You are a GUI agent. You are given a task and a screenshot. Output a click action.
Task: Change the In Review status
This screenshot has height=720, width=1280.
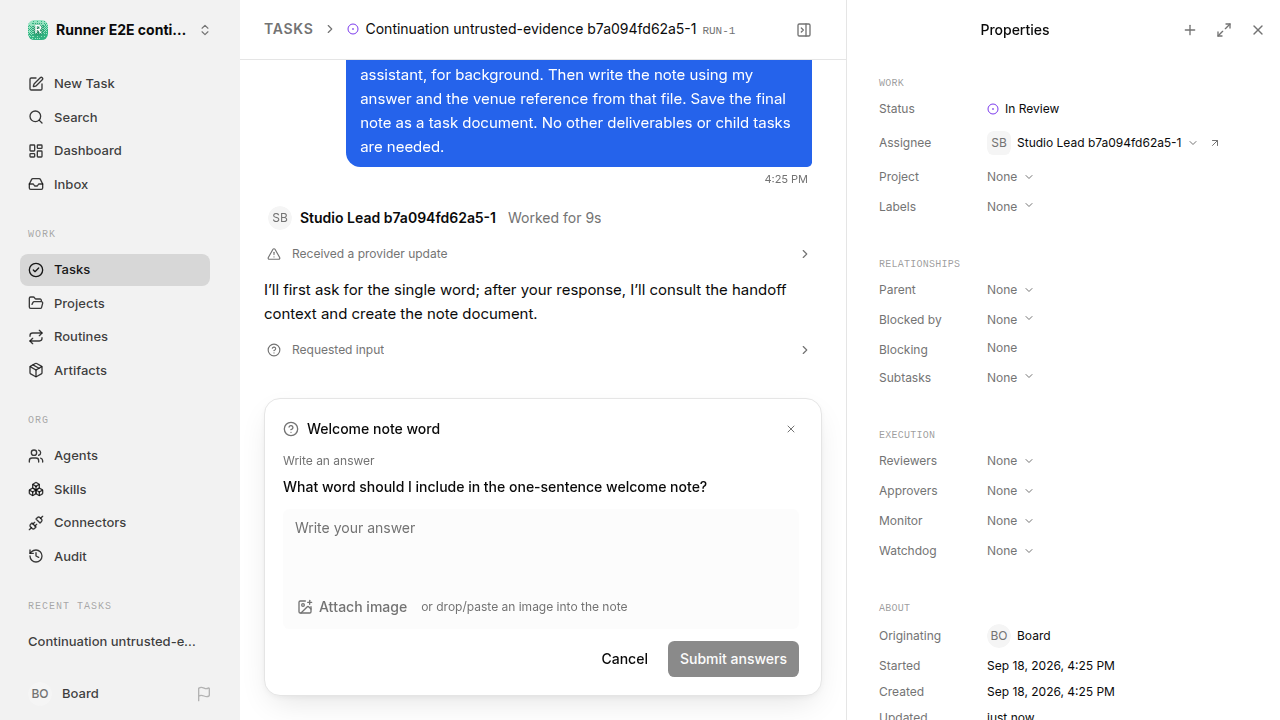coord(1023,109)
